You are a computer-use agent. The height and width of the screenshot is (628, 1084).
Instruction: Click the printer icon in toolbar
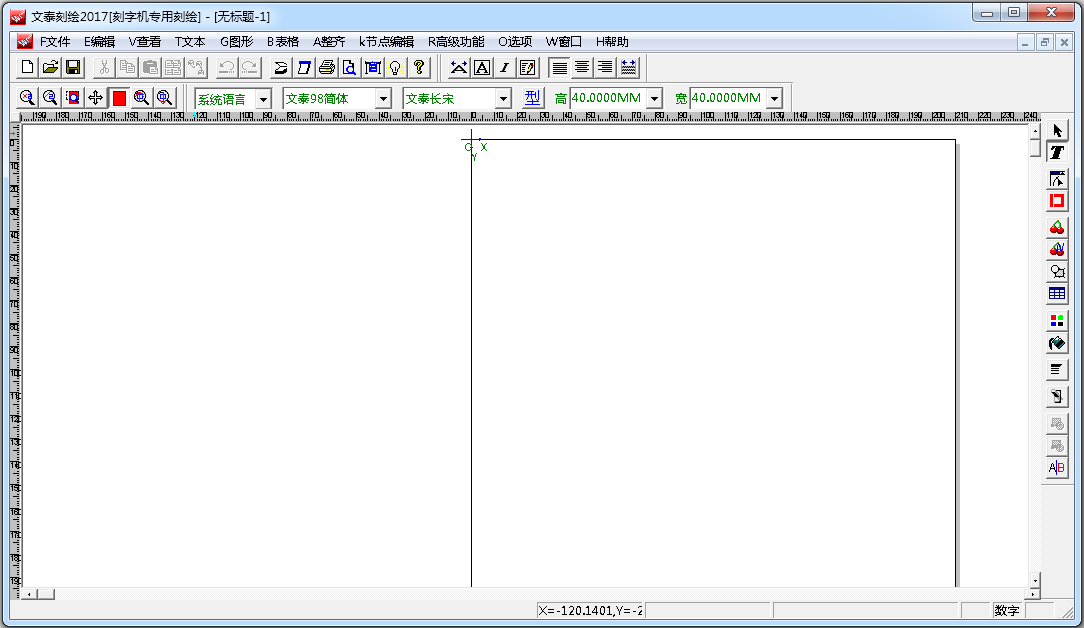point(326,67)
